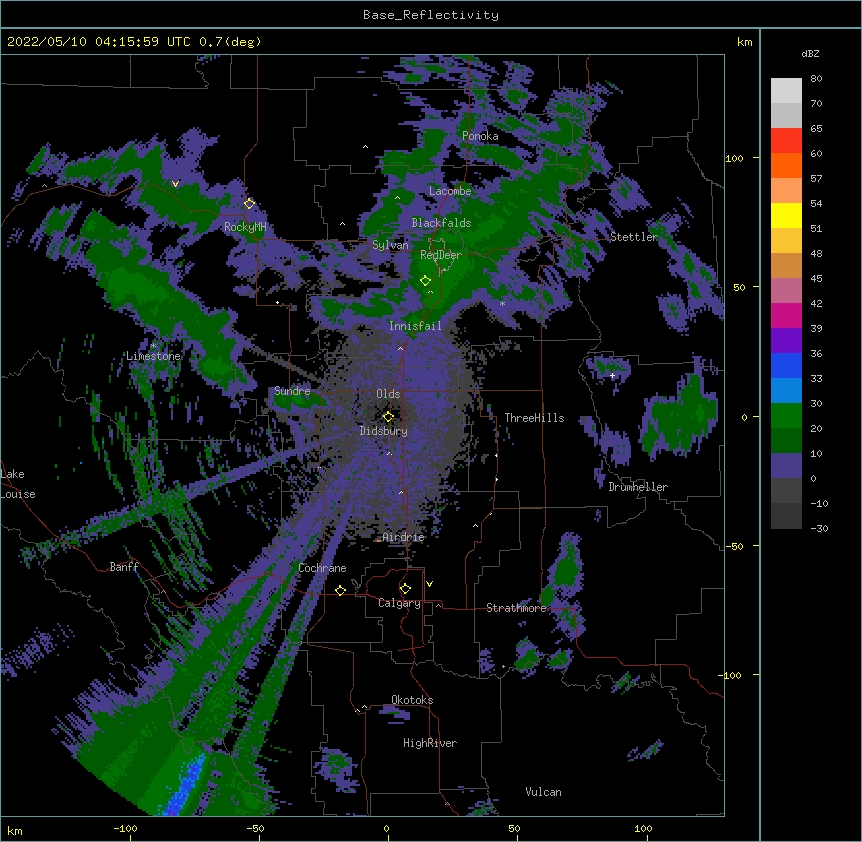Click the Limestone label
The image size is (862, 842).
[x=153, y=356]
